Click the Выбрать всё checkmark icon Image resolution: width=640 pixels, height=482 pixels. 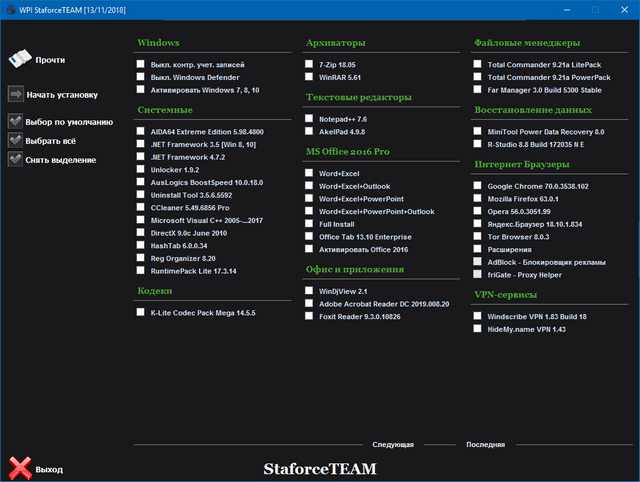coord(16,140)
